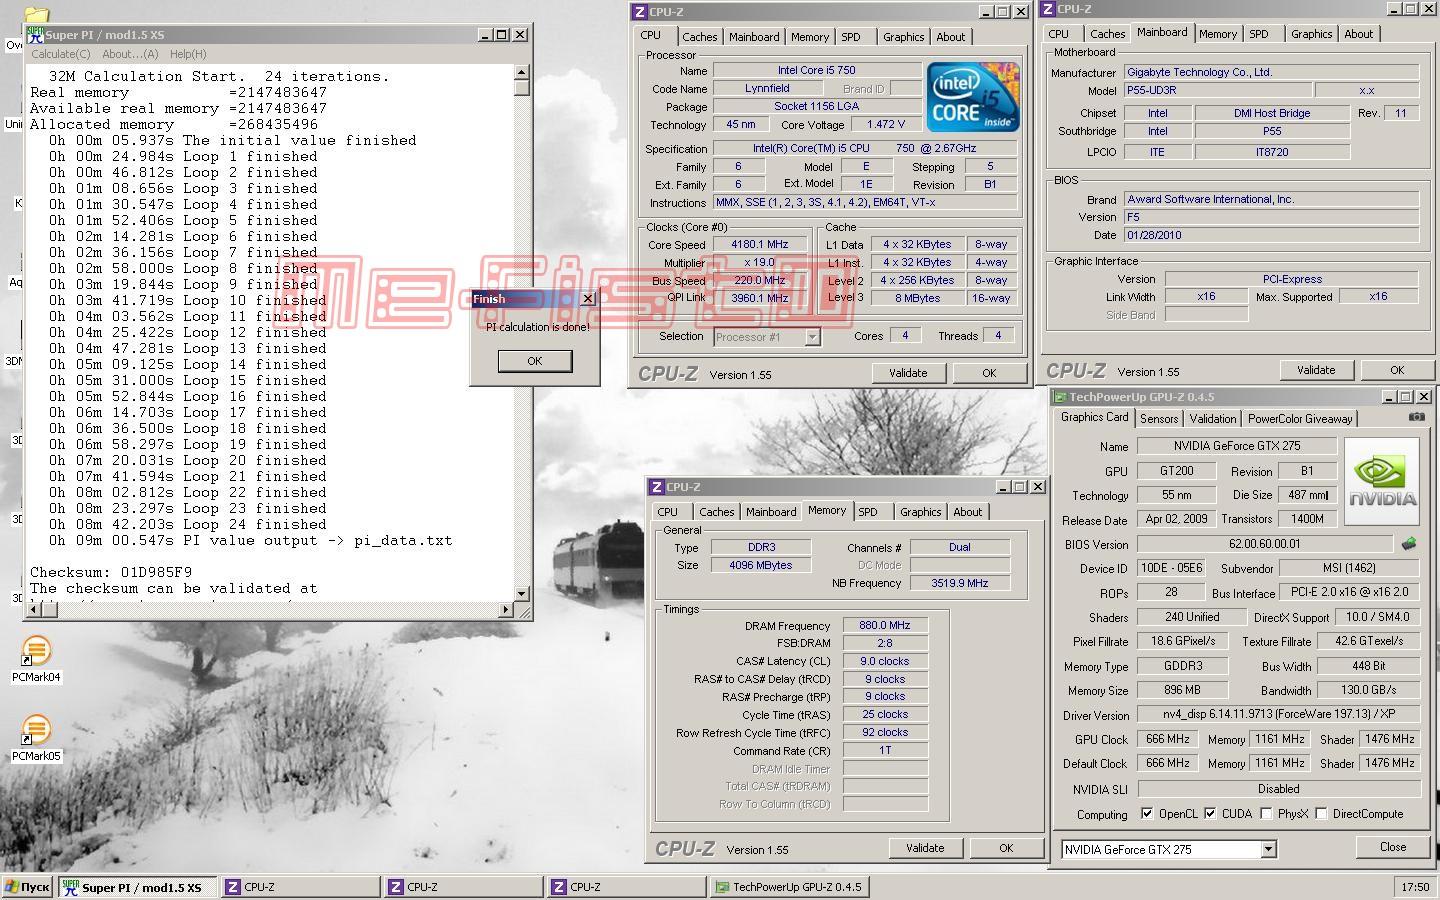This screenshot has width=1440, height=900.
Task: Click the Intel Core i5 750 name field
Action: coord(817,70)
